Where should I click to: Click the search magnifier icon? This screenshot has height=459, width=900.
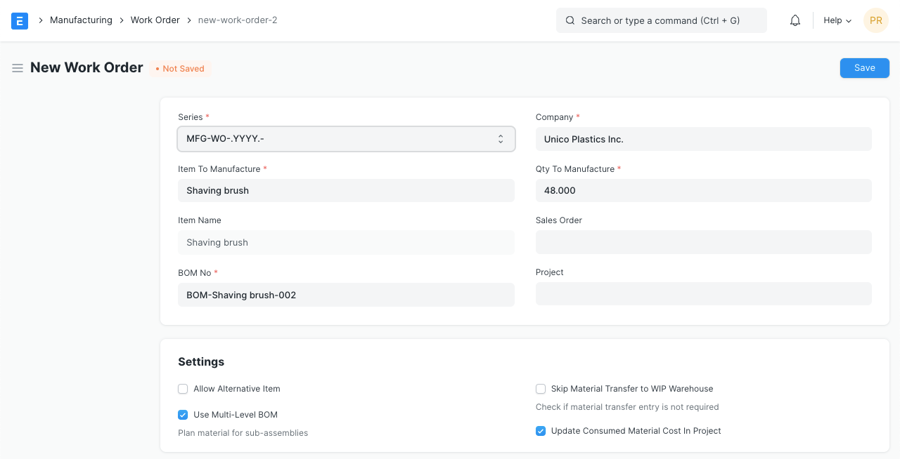570,20
